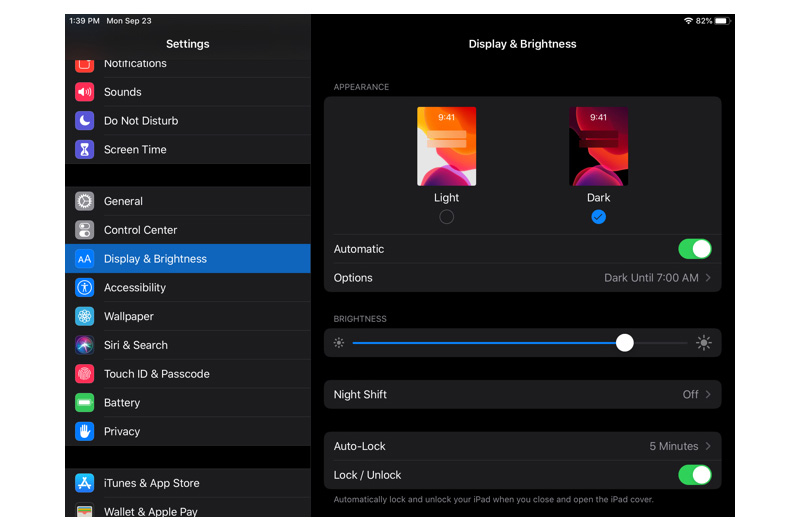Image resolution: width=800 pixels, height=530 pixels.
Task: Click the 'Dark' label under preview
Action: coord(598,197)
